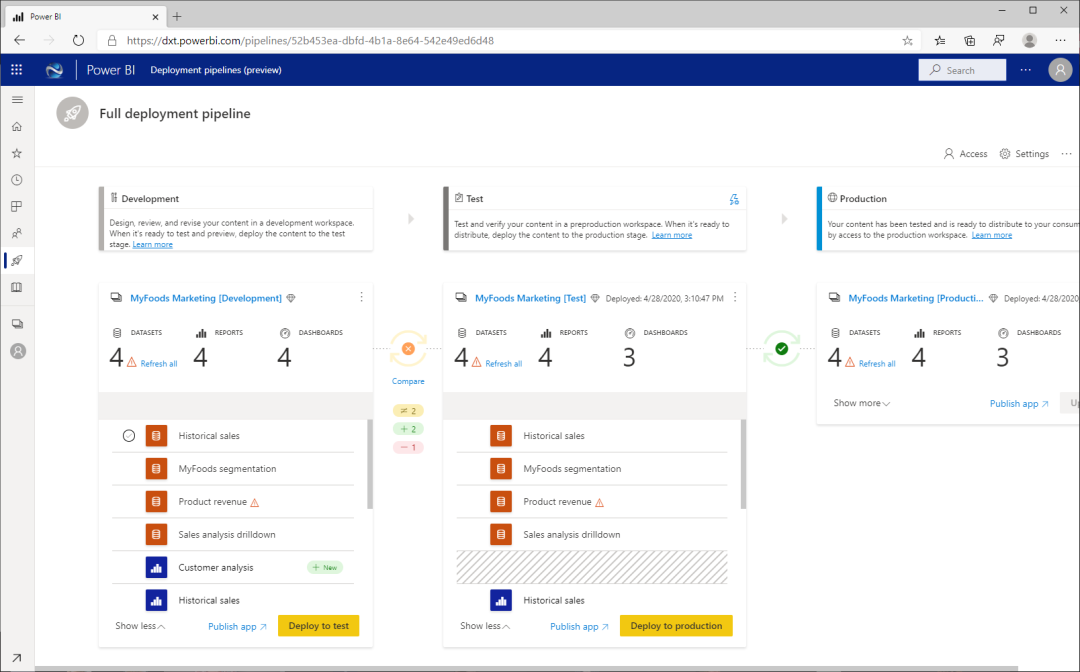
Task: Click Product revenue warning icon in Test
Action: pos(599,503)
